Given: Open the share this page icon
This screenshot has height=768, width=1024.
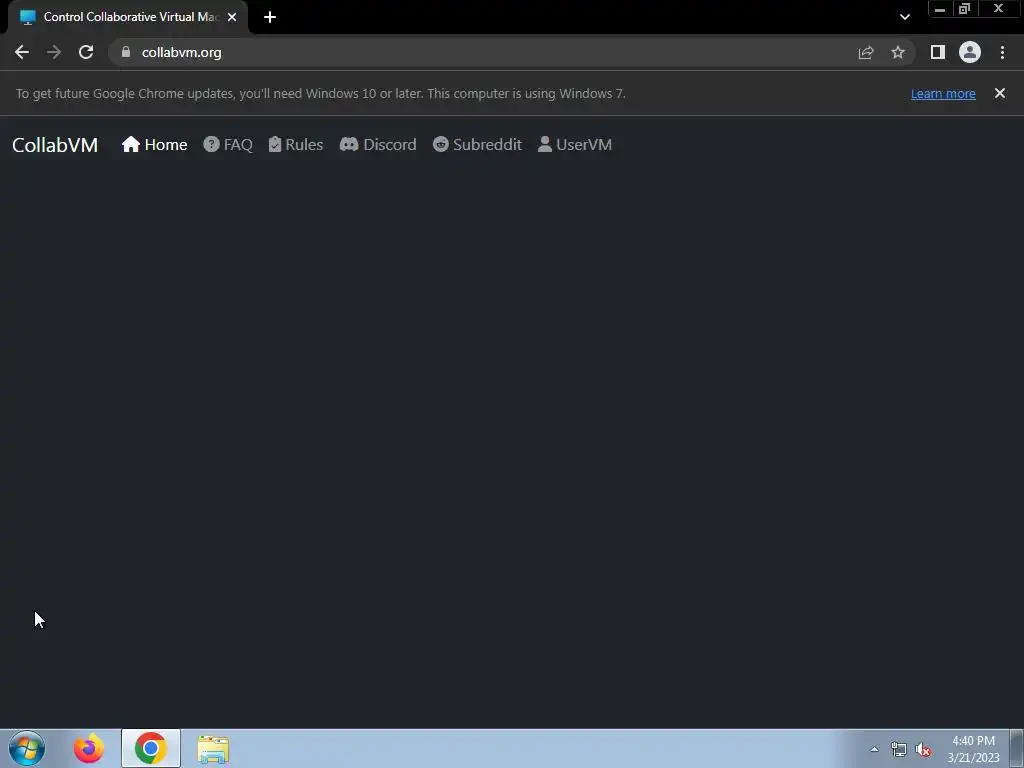Looking at the screenshot, I should pyautogui.click(x=866, y=52).
